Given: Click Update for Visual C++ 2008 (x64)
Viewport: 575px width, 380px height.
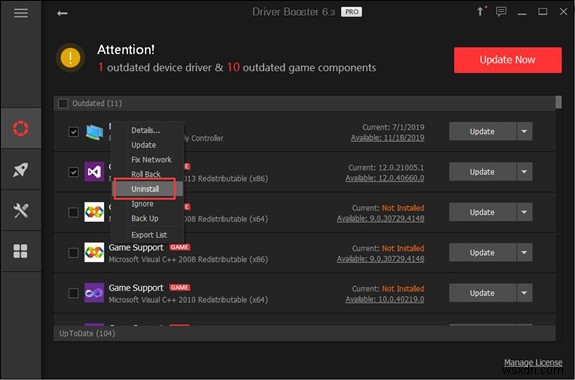Looking at the screenshot, I should 482,212.
